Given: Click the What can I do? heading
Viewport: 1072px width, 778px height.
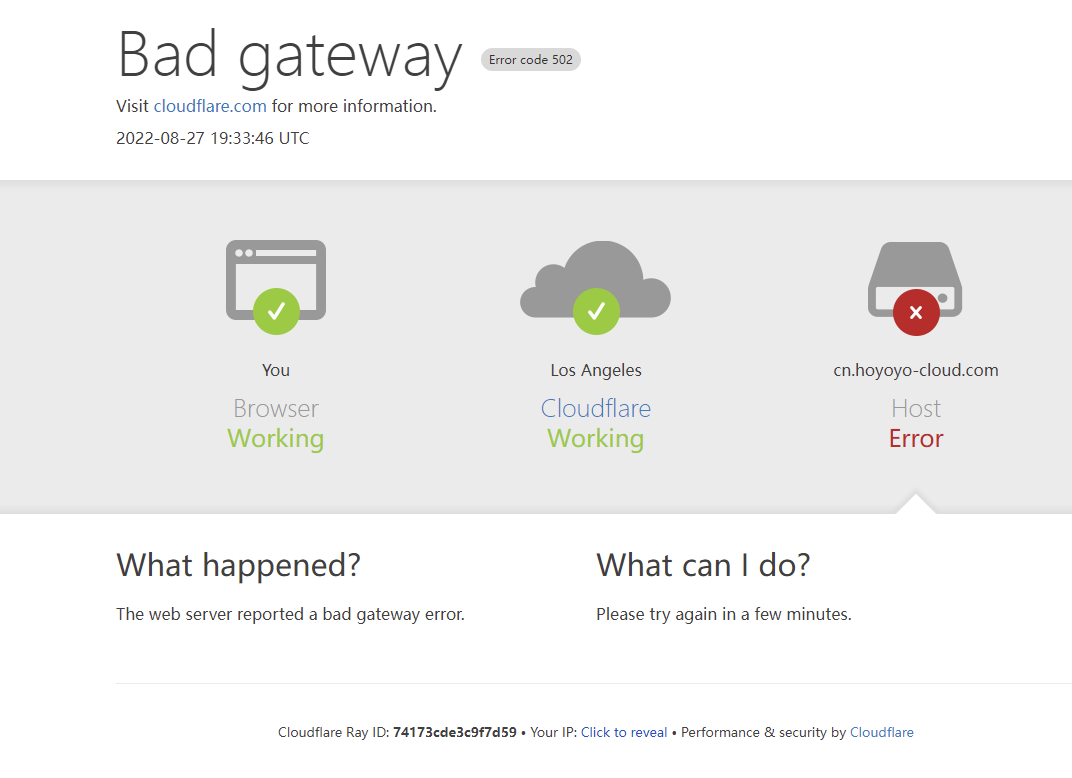Looking at the screenshot, I should pos(704,565).
